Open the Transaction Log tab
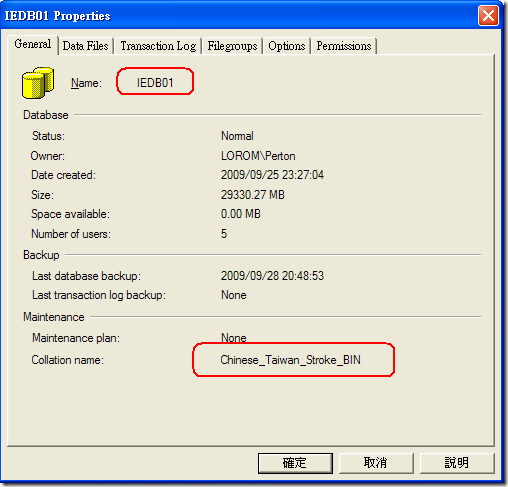This screenshot has height=487, width=508. 158,46
